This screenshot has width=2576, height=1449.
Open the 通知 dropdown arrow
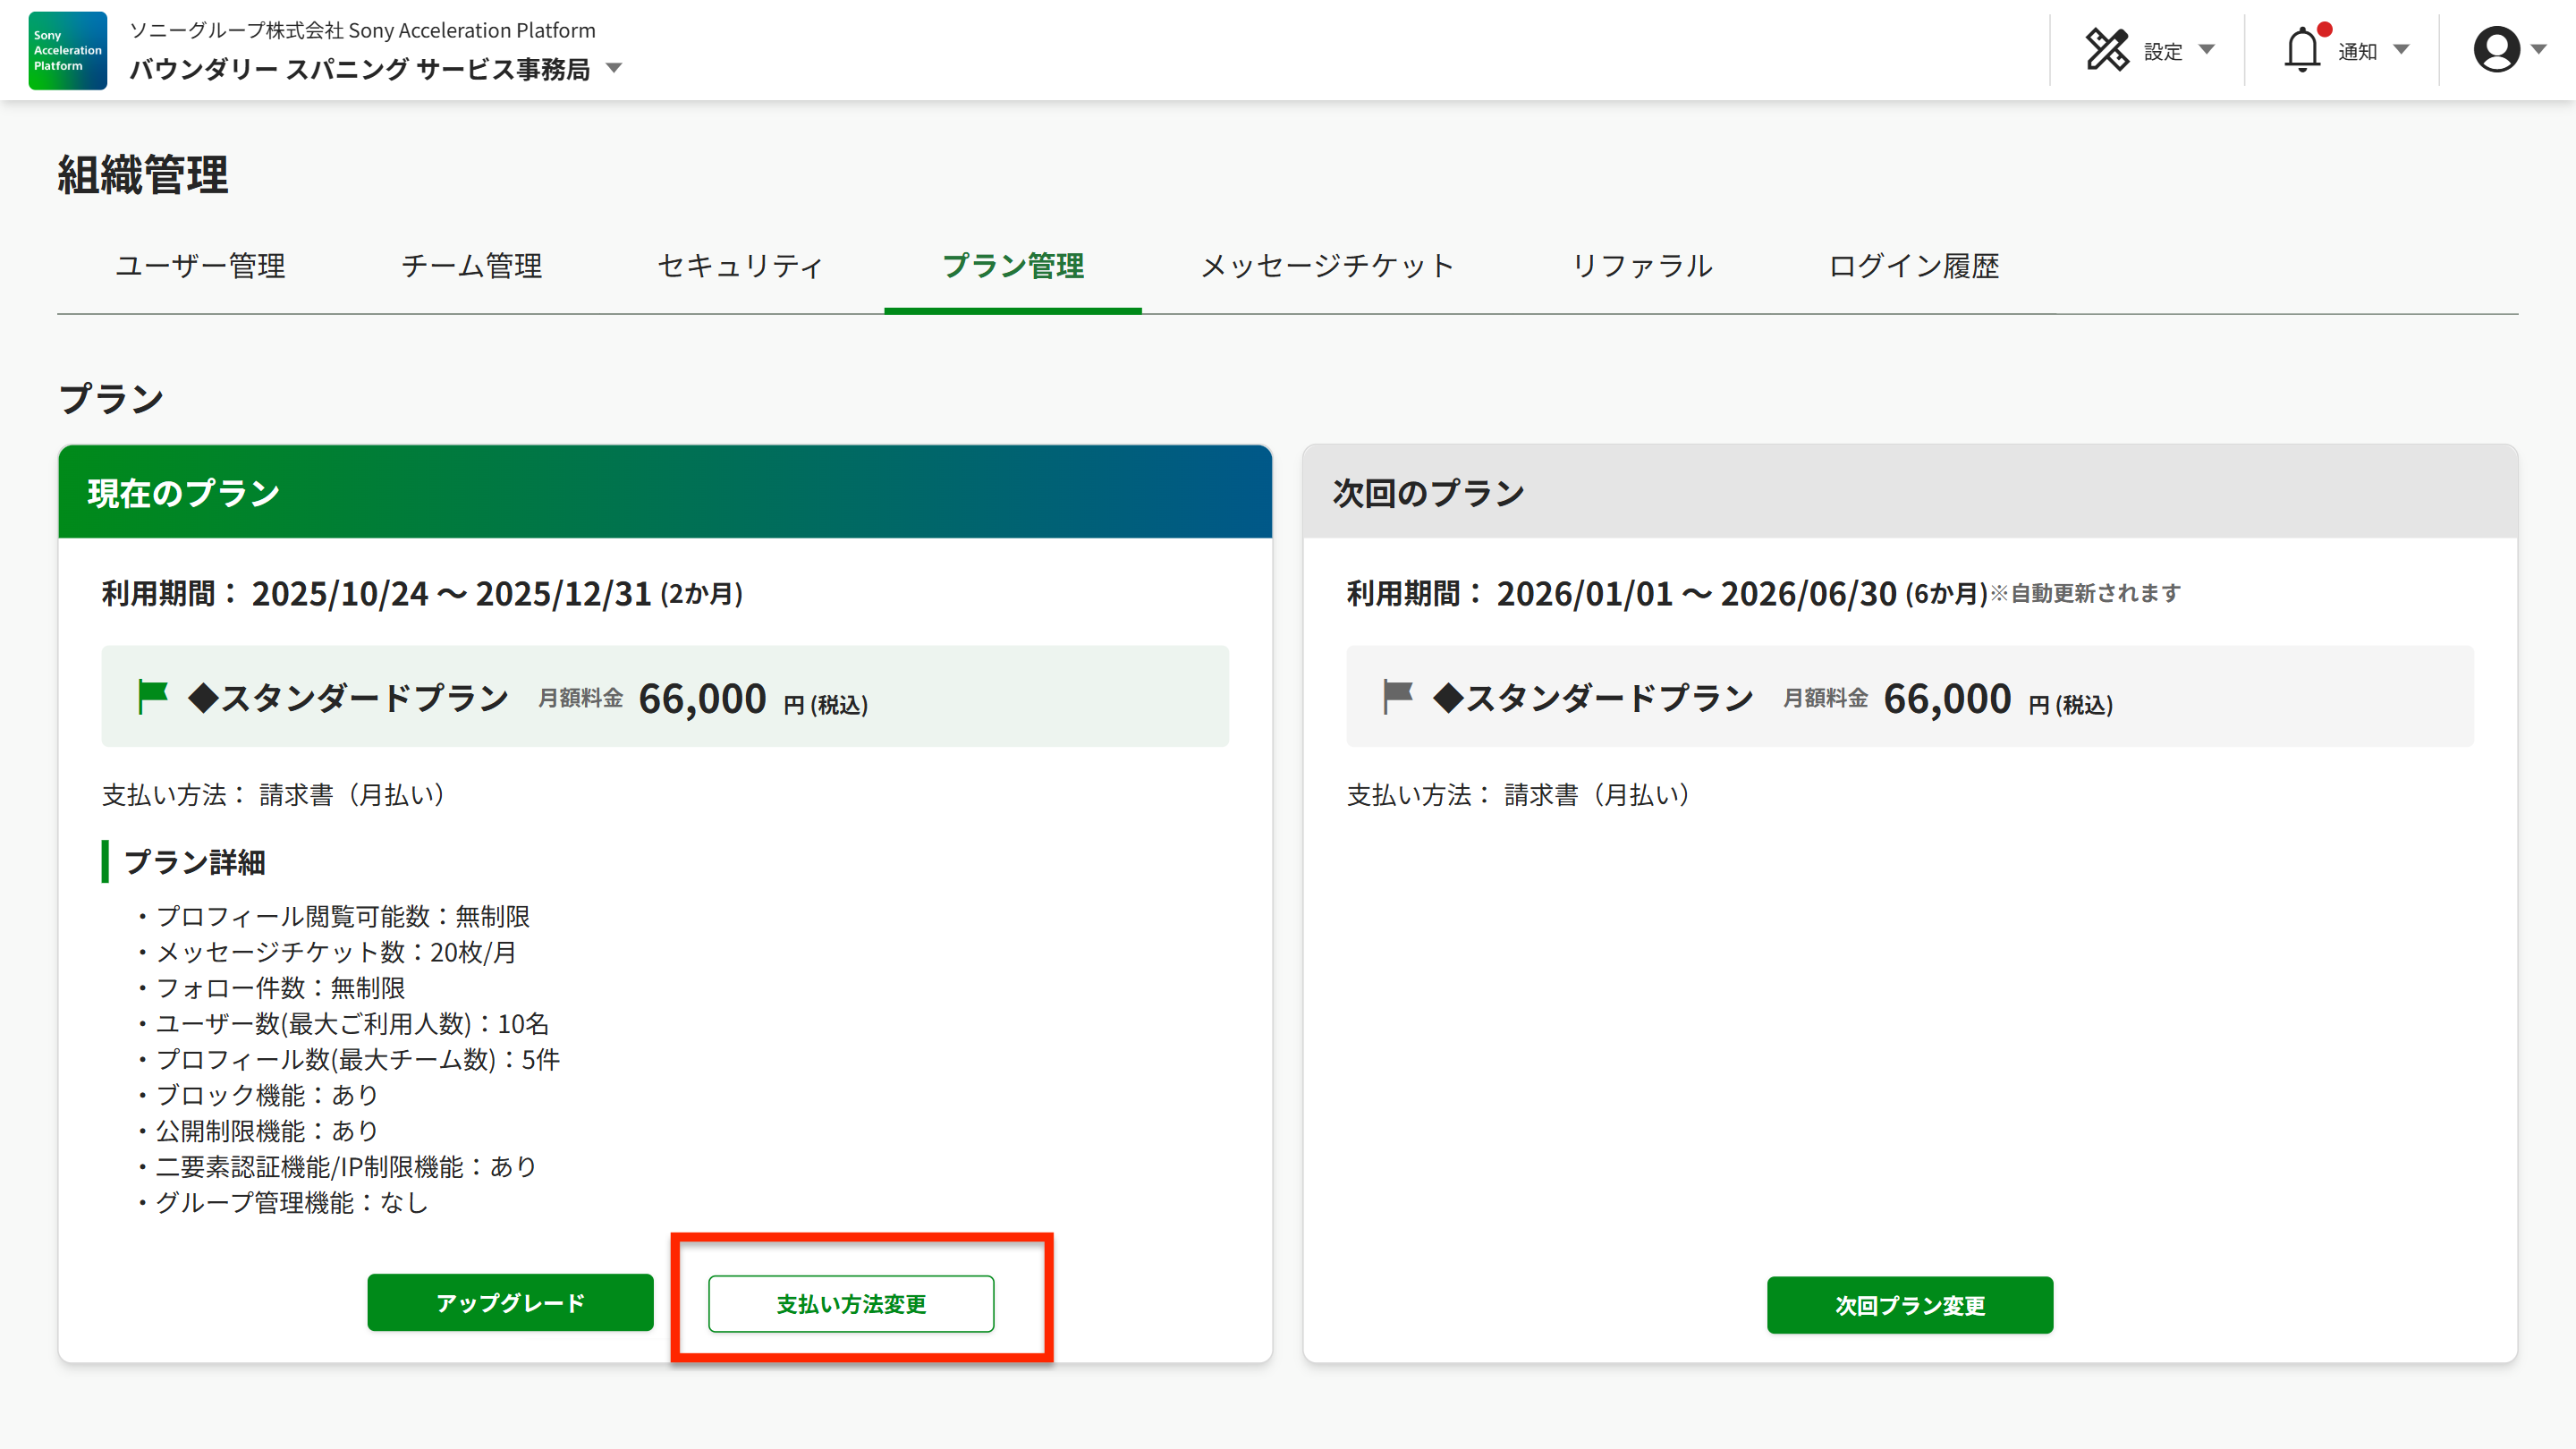2402,50
